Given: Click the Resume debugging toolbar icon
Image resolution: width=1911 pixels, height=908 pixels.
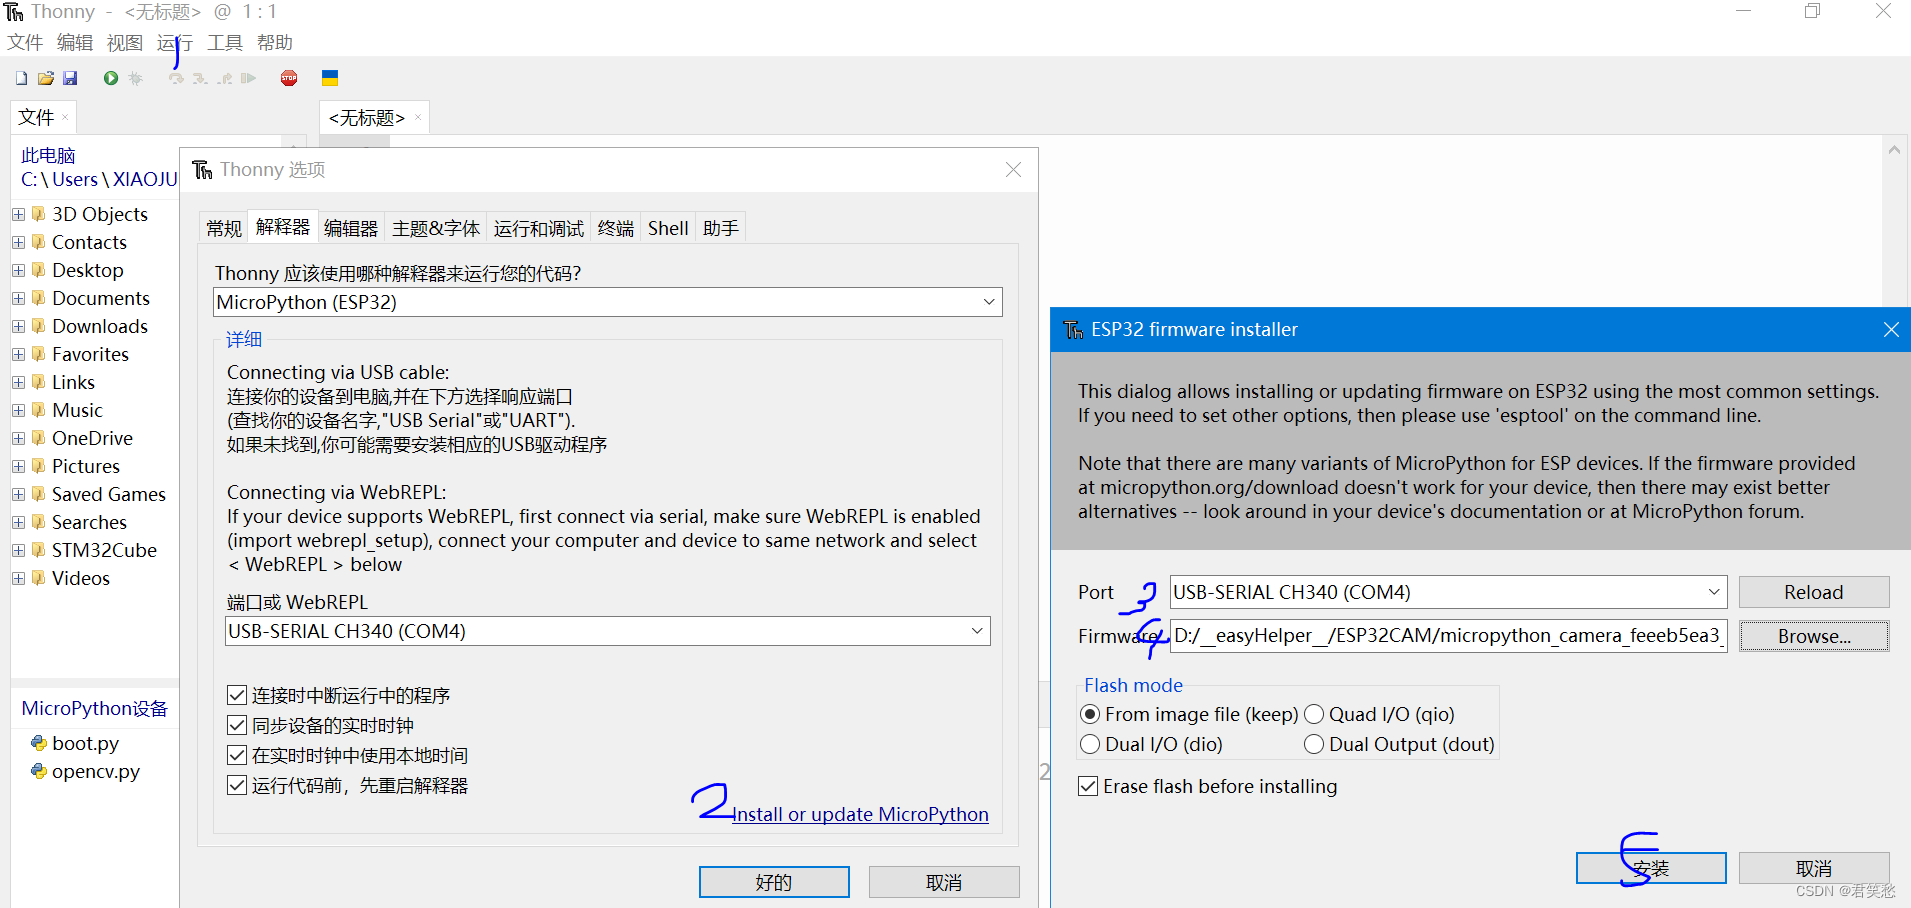Looking at the screenshot, I should coord(249,78).
